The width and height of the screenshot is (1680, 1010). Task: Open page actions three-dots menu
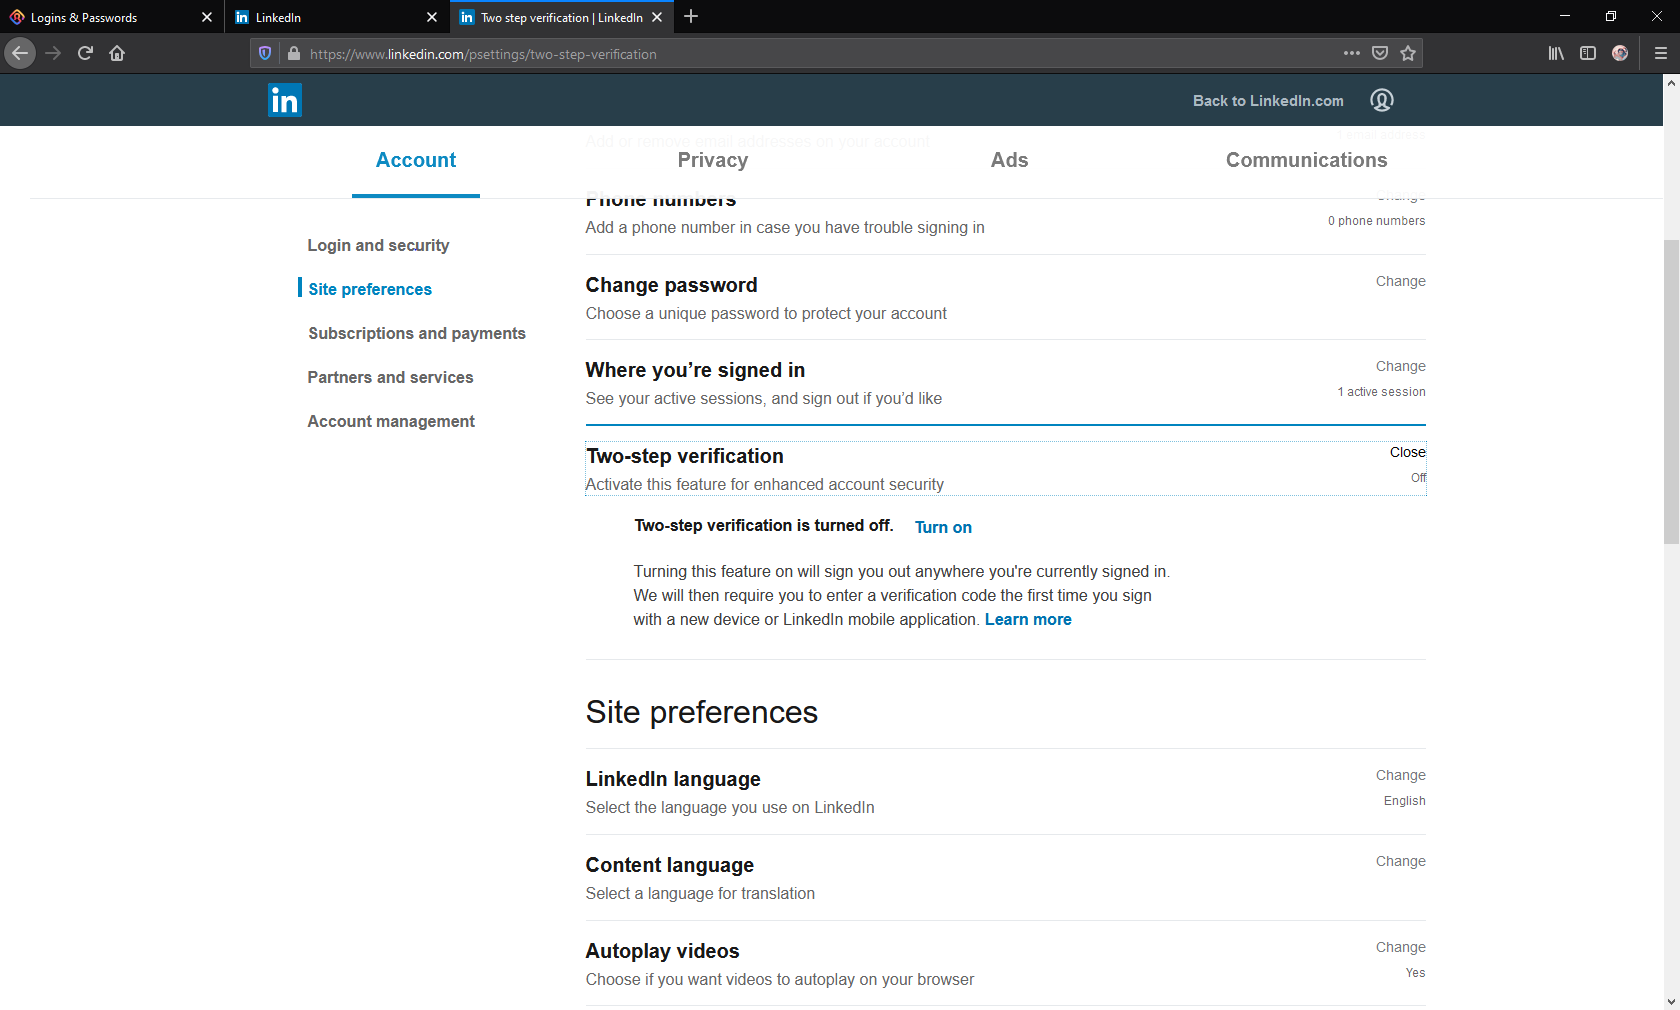1352,53
